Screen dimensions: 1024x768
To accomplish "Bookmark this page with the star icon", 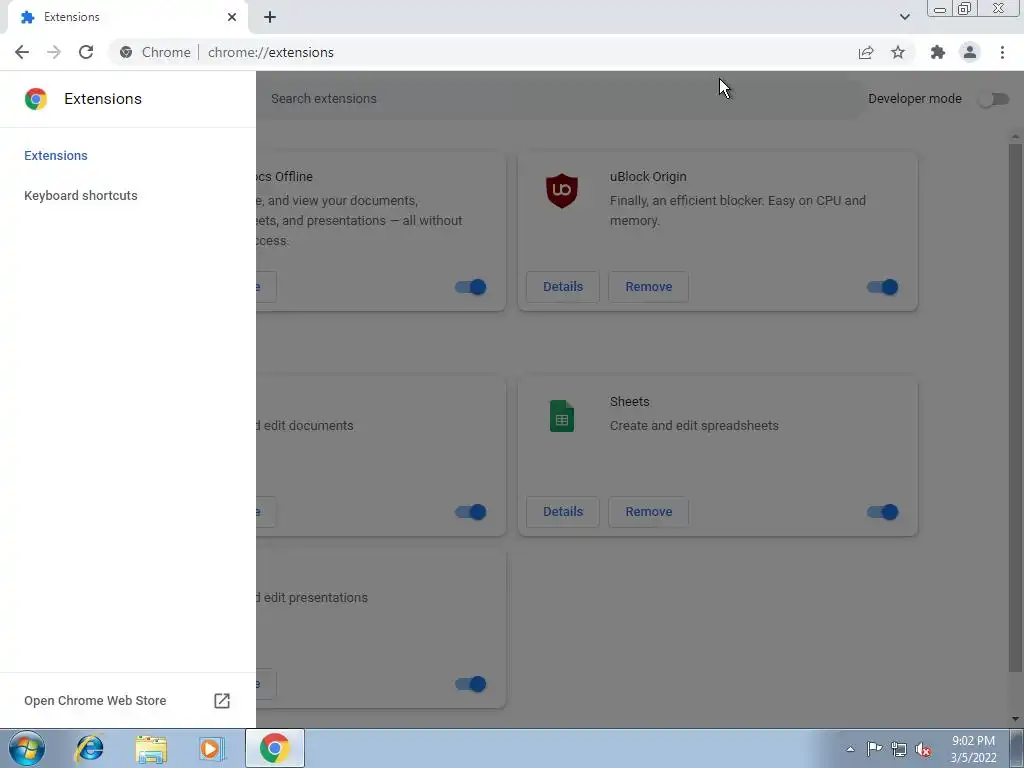I will coord(898,52).
